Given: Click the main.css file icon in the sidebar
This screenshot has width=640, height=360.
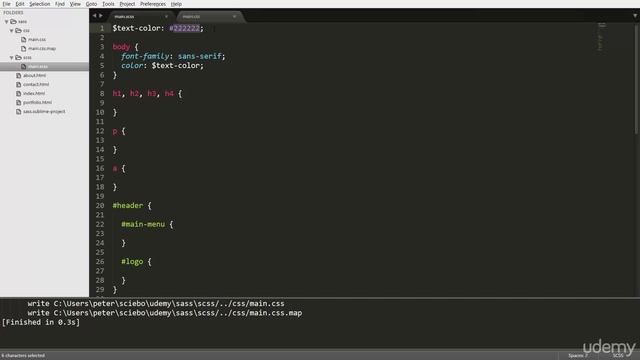Looking at the screenshot, I should (24, 40).
